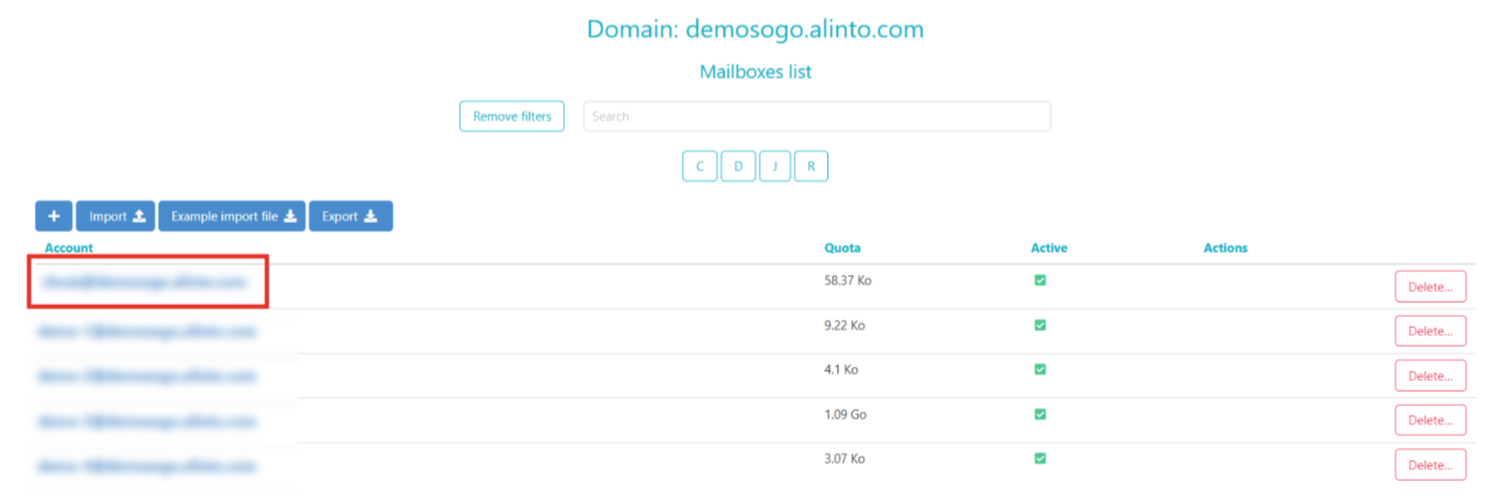Toggle Active checkbox for 58.37 Ko mailbox
The width and height of the screenshot is (1492, 498).
tap(1040, 281)
